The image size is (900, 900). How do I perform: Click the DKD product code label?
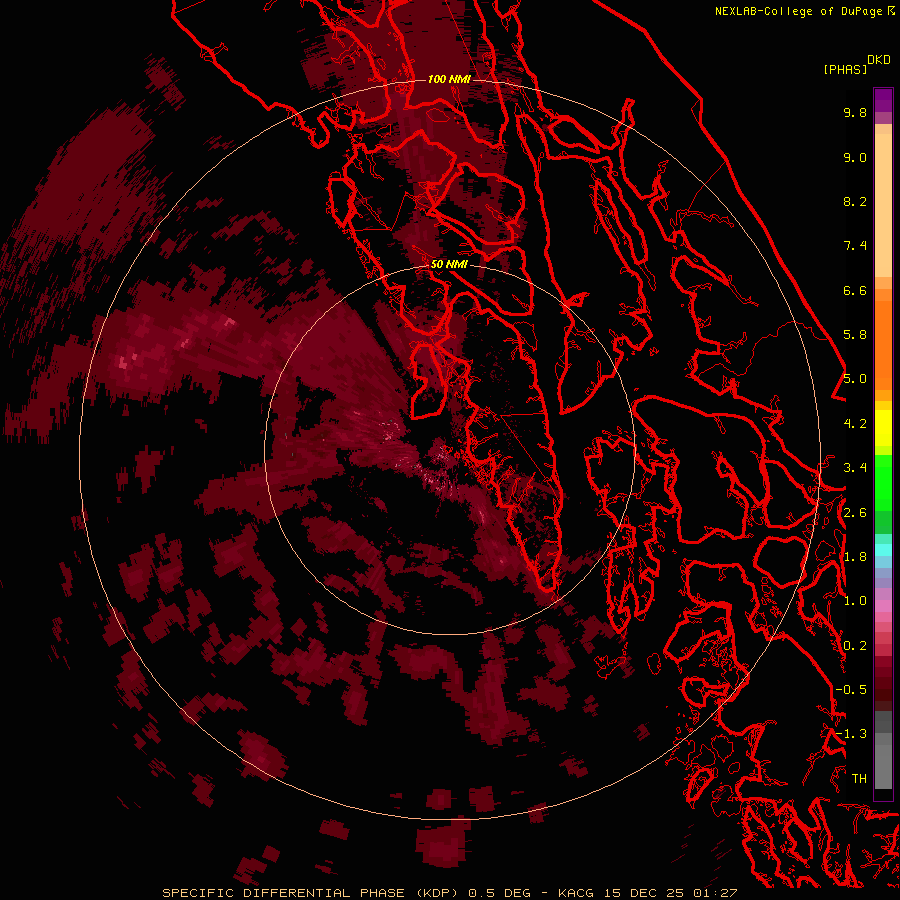tap(878, 60)
